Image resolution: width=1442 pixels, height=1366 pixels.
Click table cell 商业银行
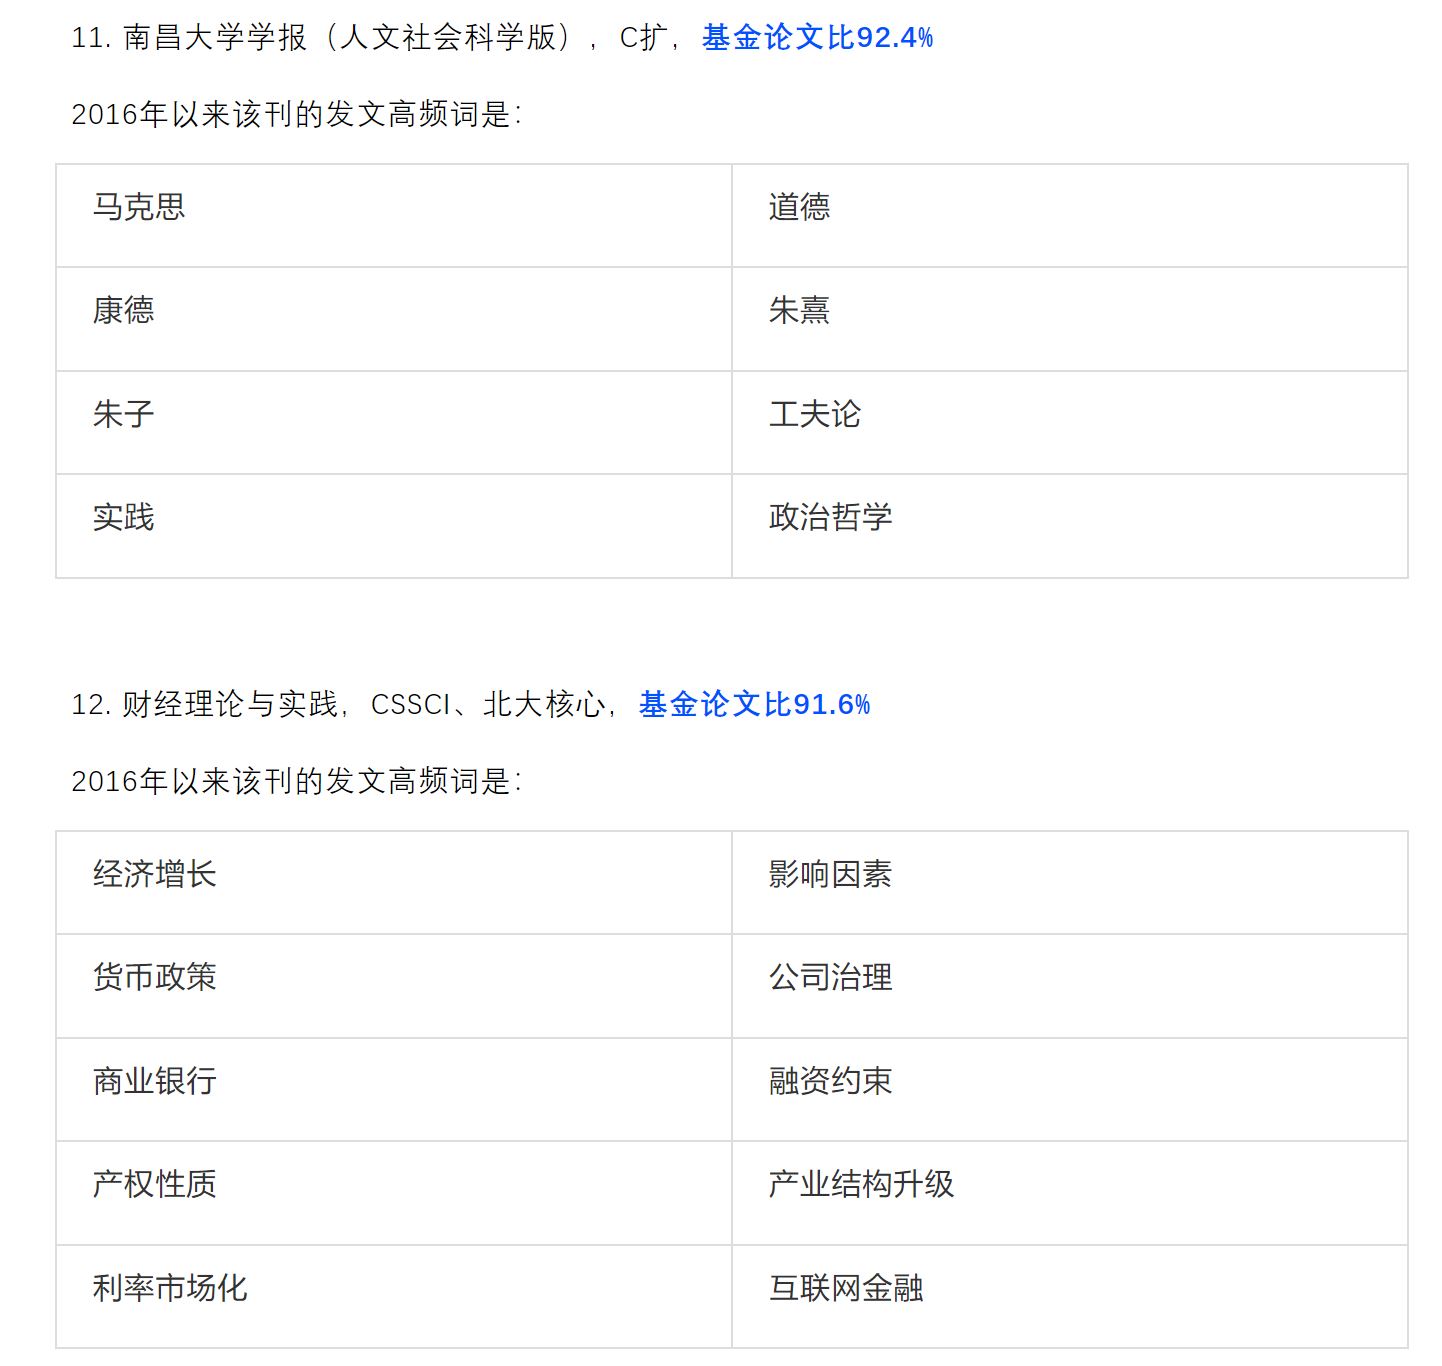pos(394,1090)
